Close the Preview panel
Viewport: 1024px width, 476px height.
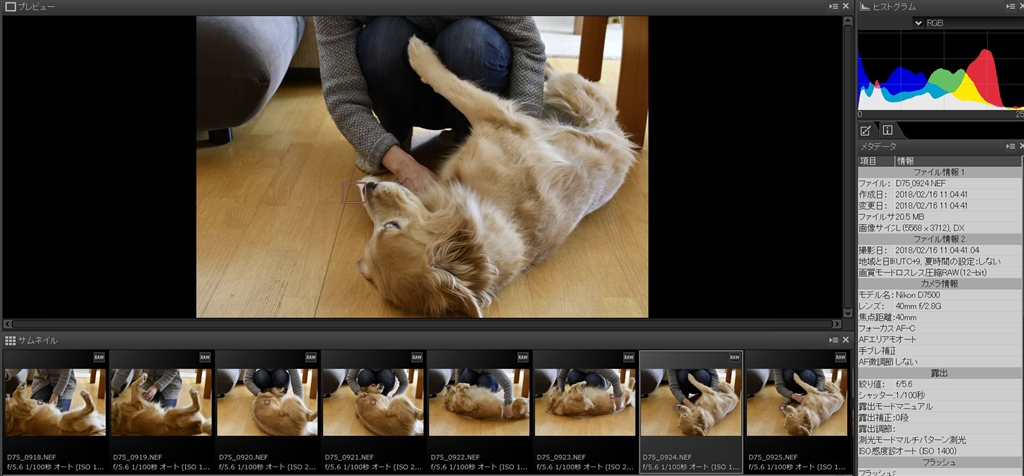point(846,6)
